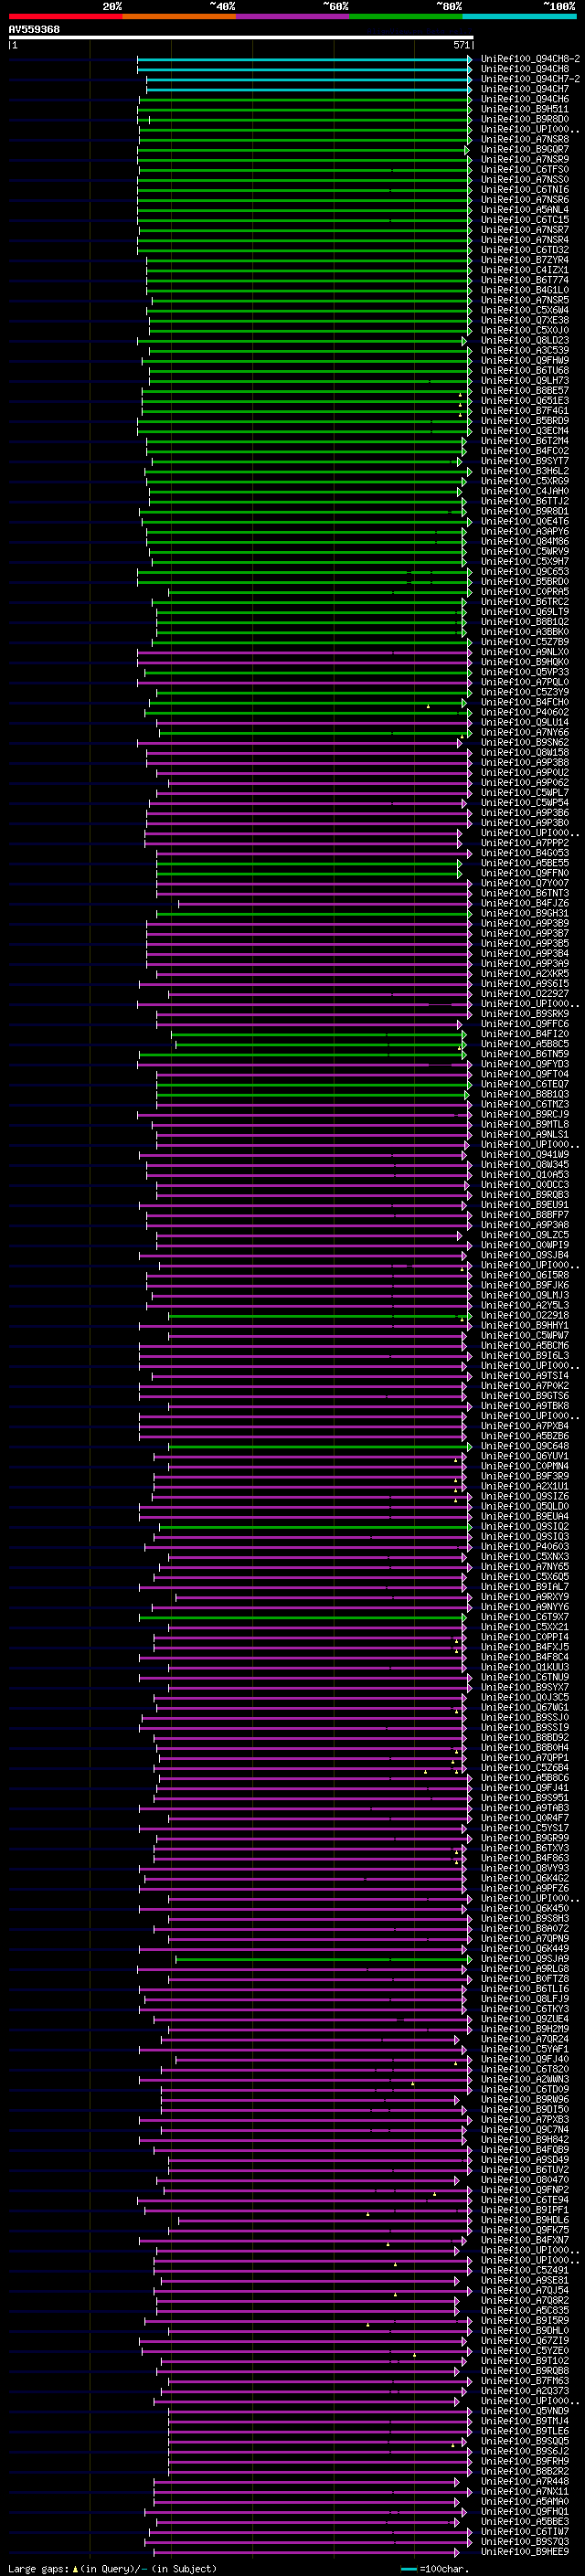Select the UniRef100_Q94CH6 label

tap(525, 99)
